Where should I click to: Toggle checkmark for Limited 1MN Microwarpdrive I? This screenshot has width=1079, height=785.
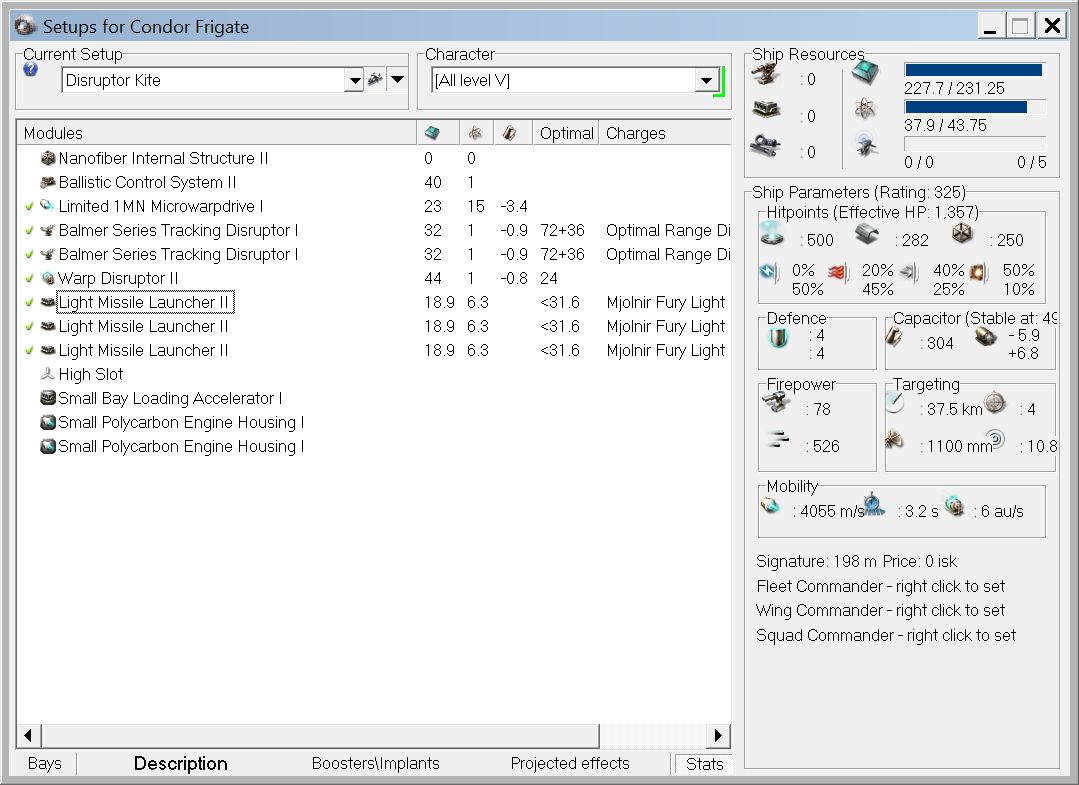pyautogui.click(x=29, y=206)
